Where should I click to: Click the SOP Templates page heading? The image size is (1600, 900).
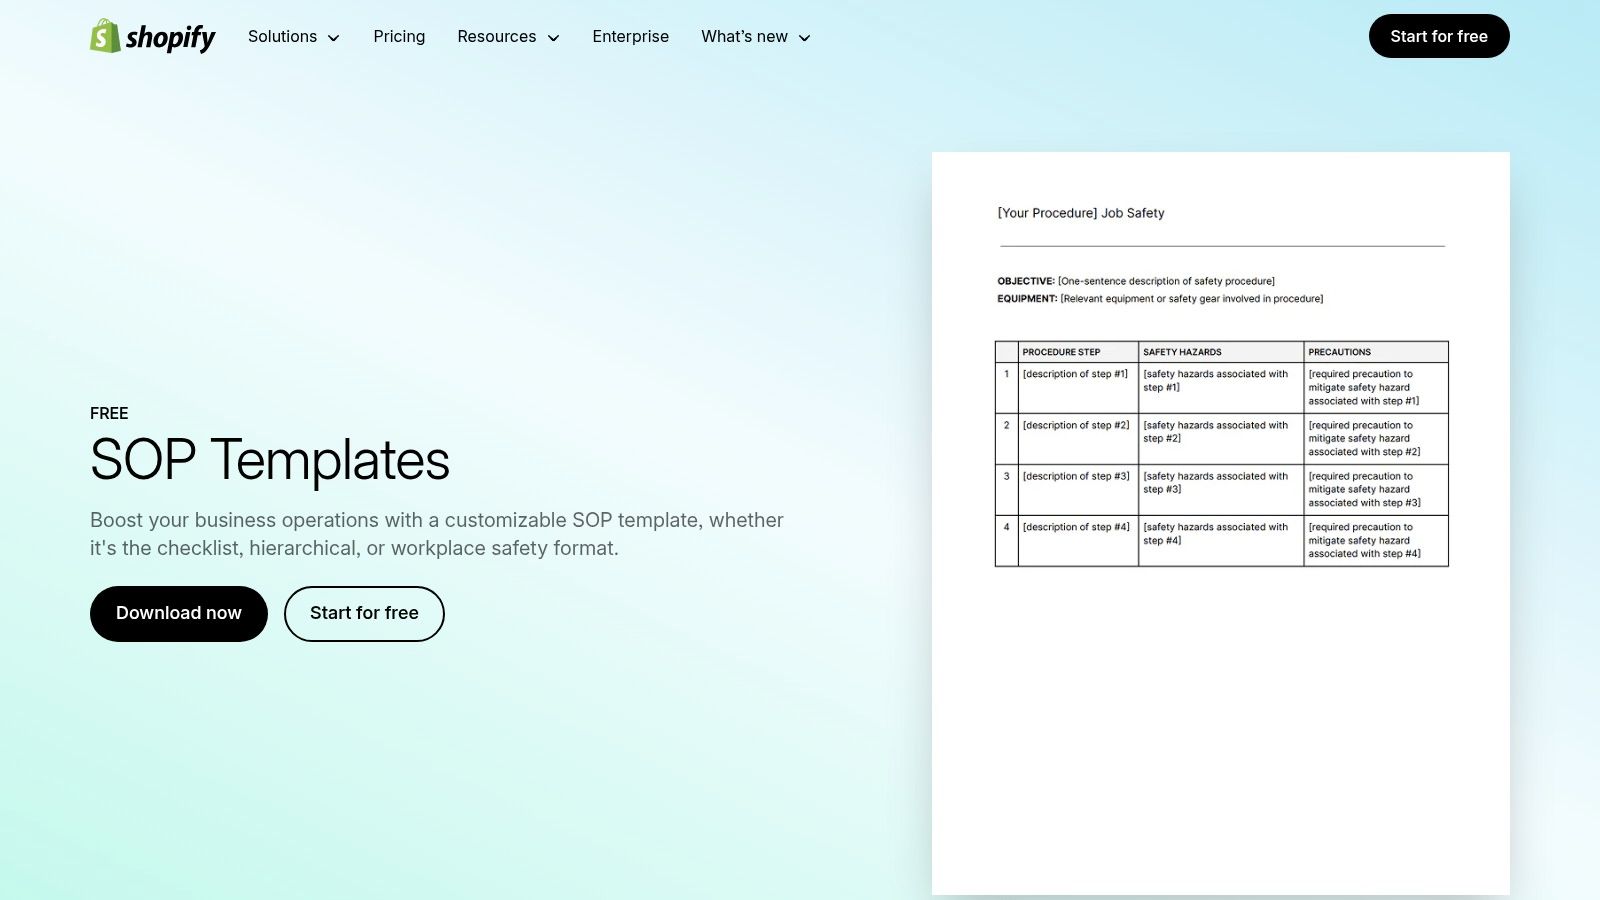pyautogui.click(x=270, y=462)
